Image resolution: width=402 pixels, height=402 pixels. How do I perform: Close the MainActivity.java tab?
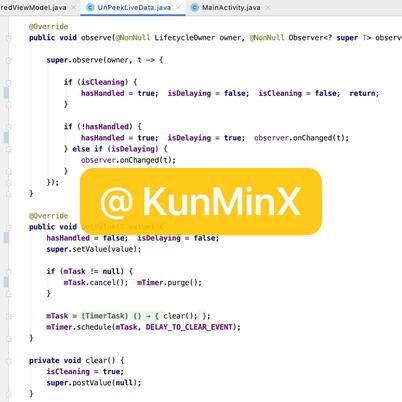point(268,7)
